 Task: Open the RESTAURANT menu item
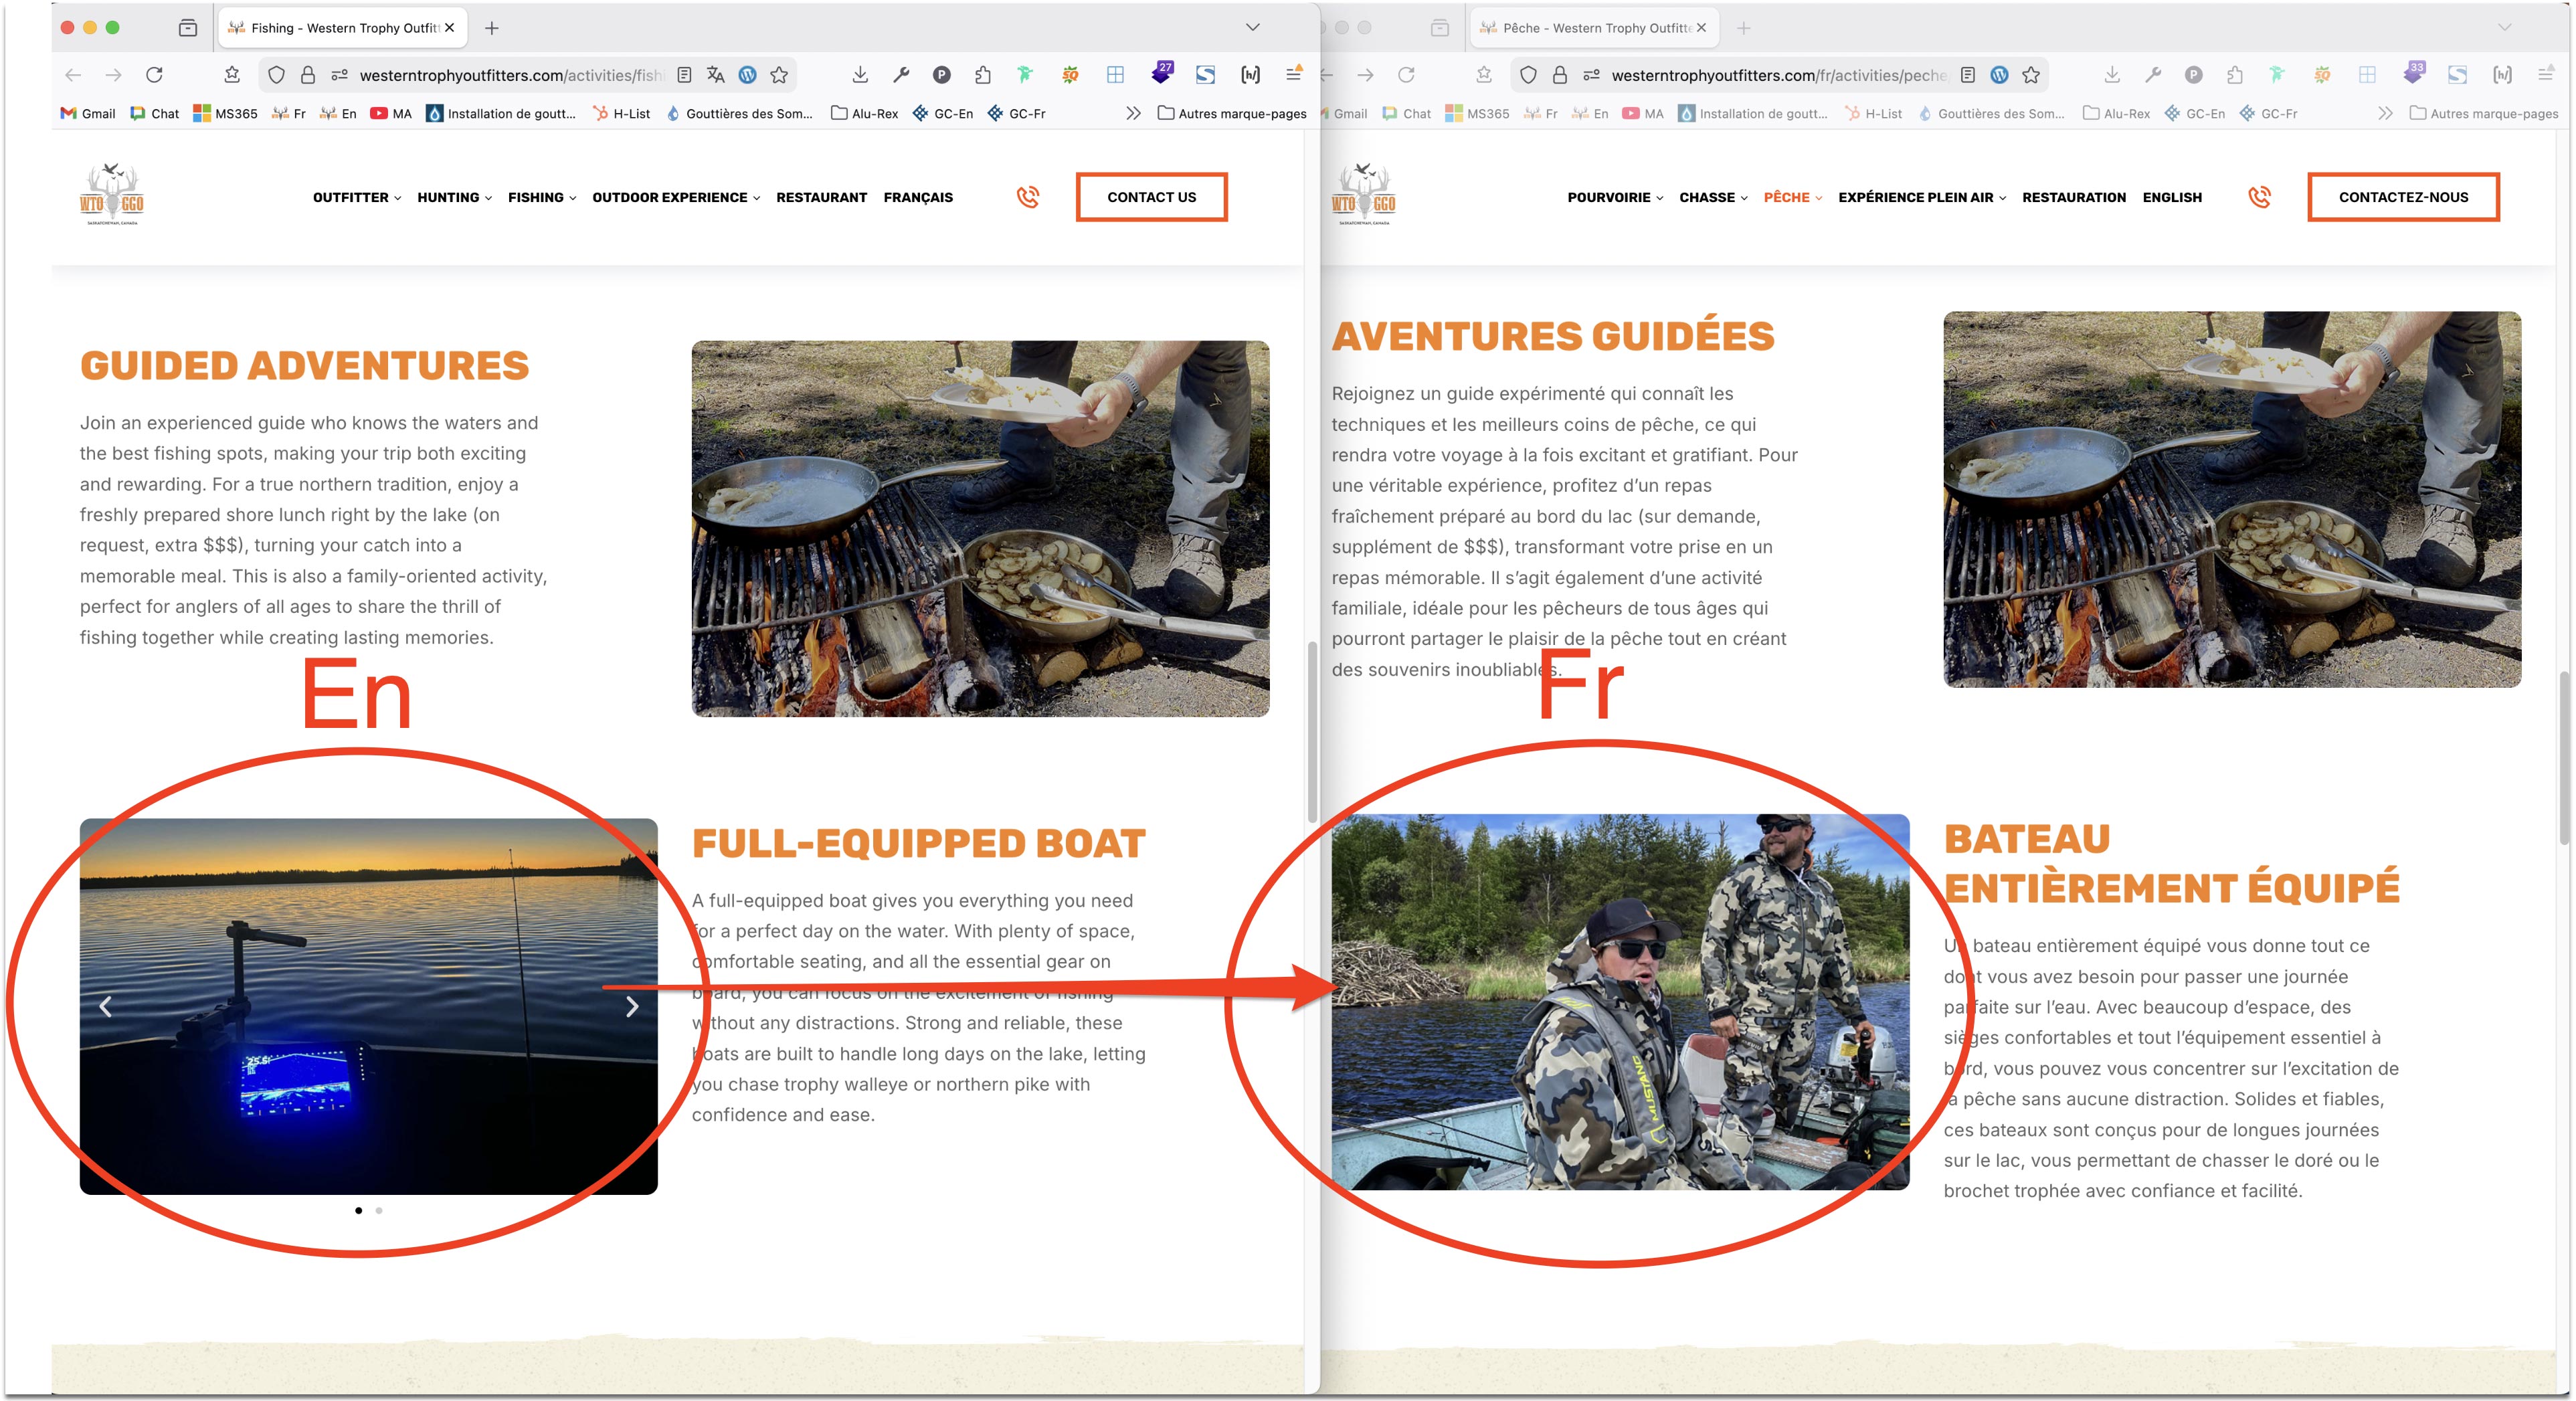point(821,197)
